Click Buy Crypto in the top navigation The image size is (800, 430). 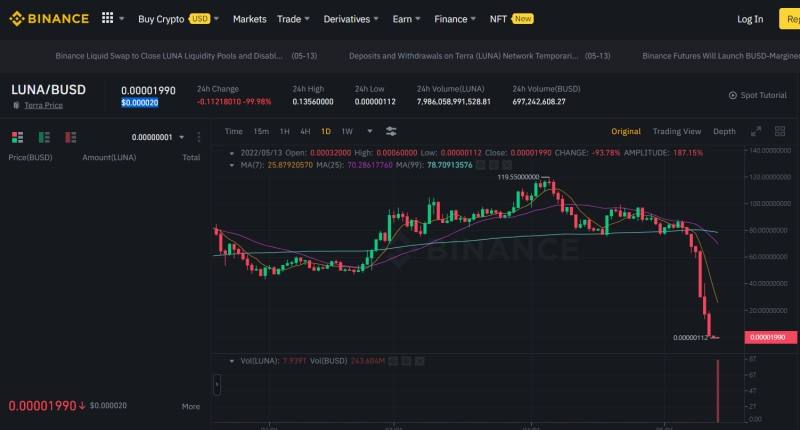click(161, 19)
